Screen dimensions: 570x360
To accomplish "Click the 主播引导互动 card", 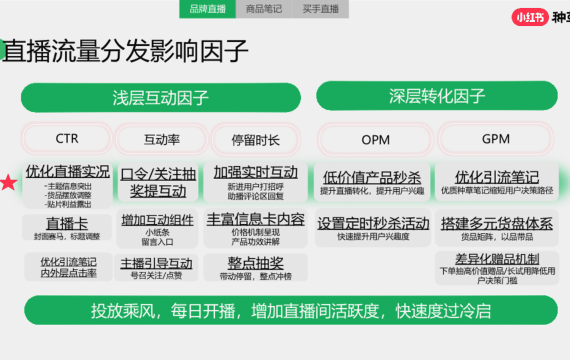I will coord(156,268).
